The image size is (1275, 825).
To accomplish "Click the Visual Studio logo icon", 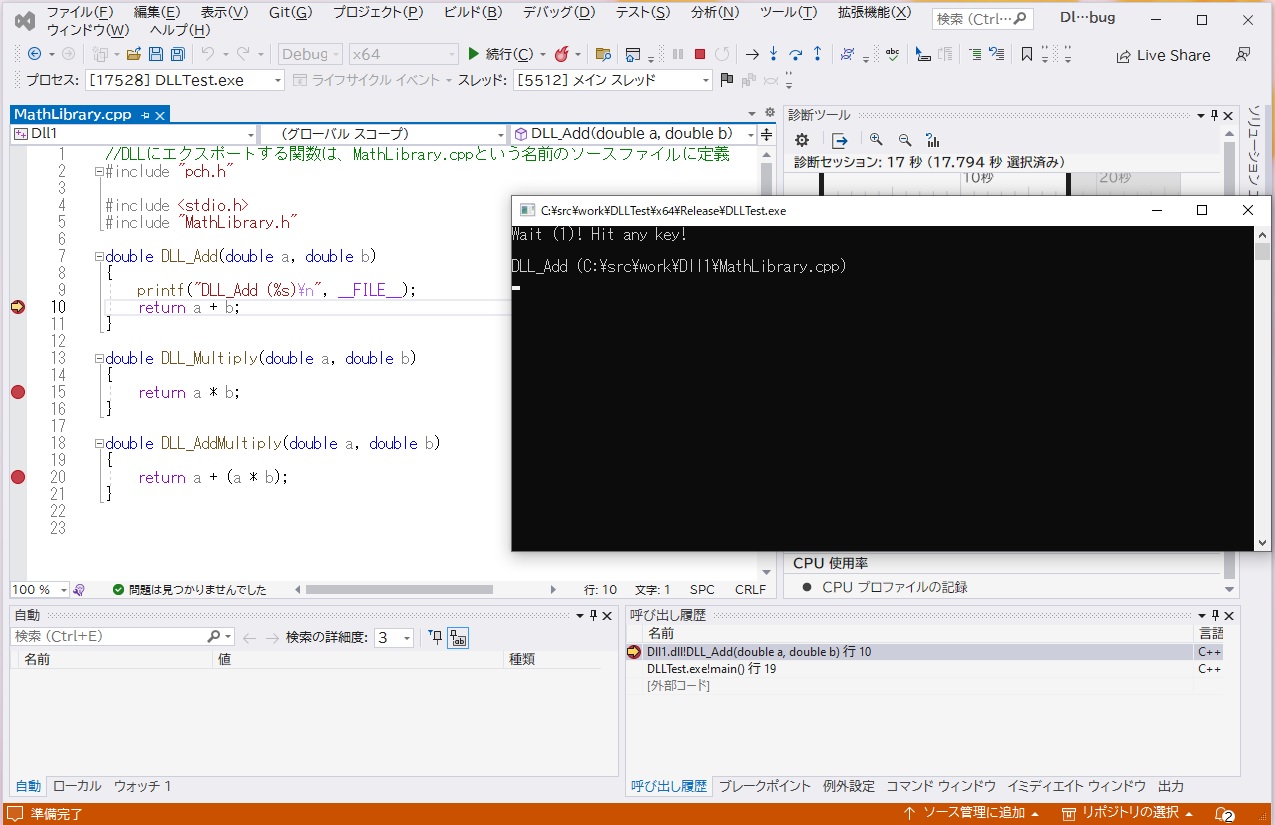I will [x=25, y=21].
